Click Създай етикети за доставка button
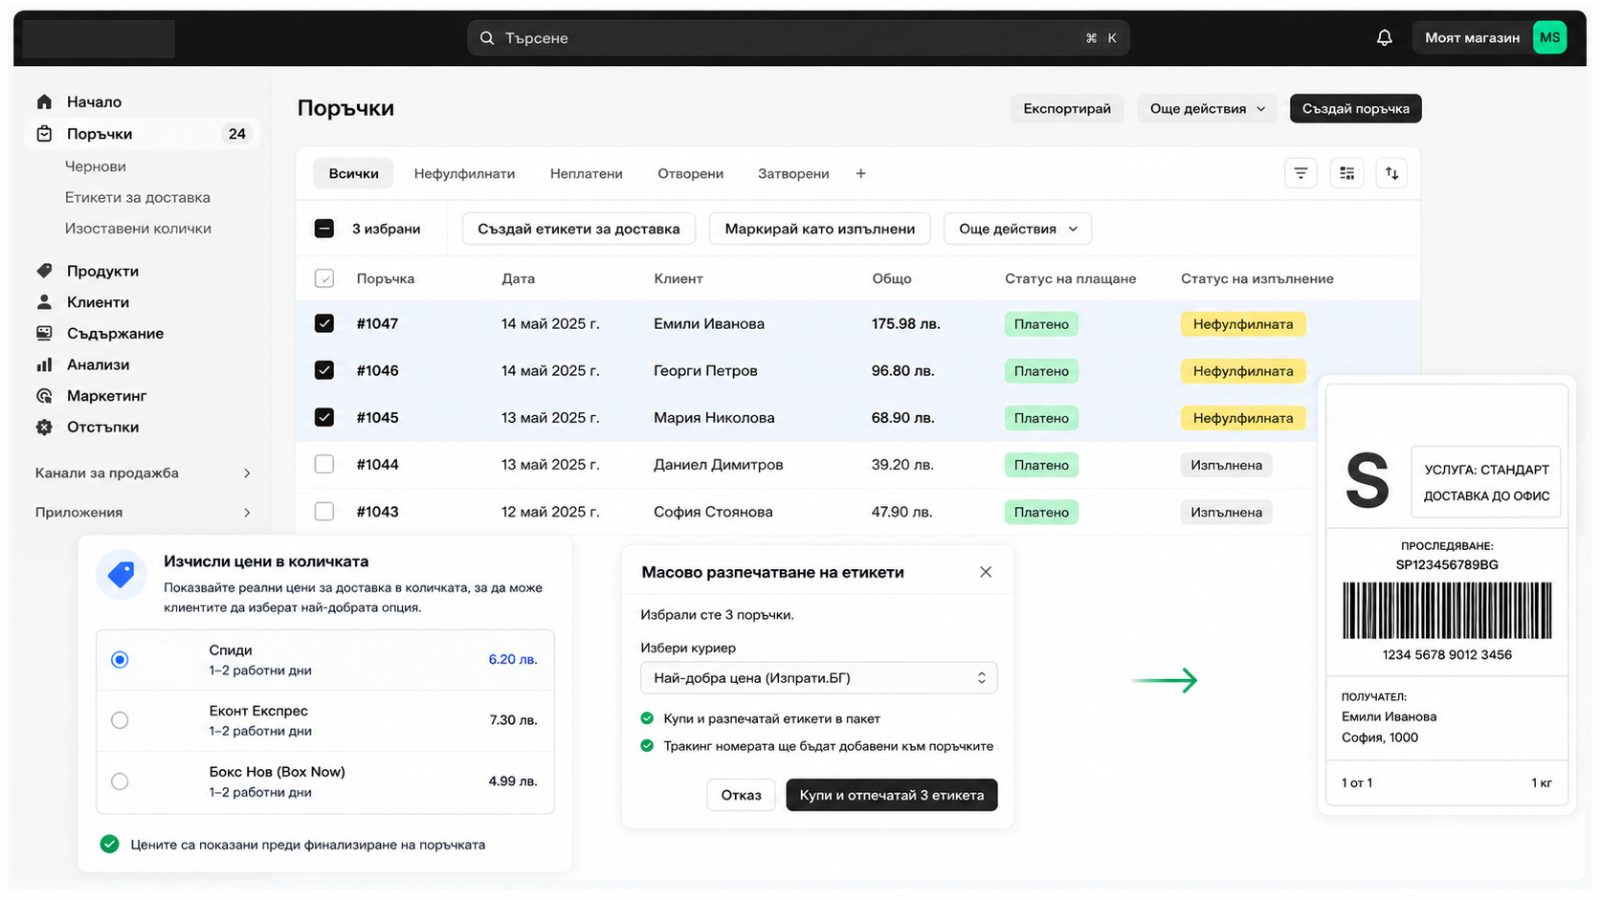The image size is (1600, 900). [578, 229]
